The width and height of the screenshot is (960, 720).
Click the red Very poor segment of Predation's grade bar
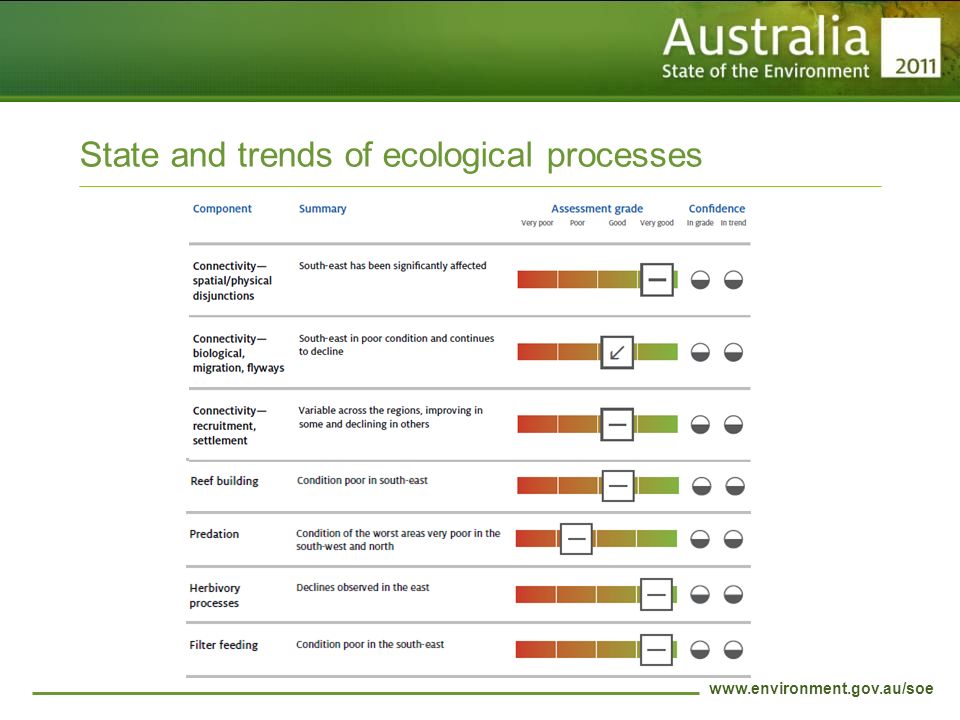536,539
